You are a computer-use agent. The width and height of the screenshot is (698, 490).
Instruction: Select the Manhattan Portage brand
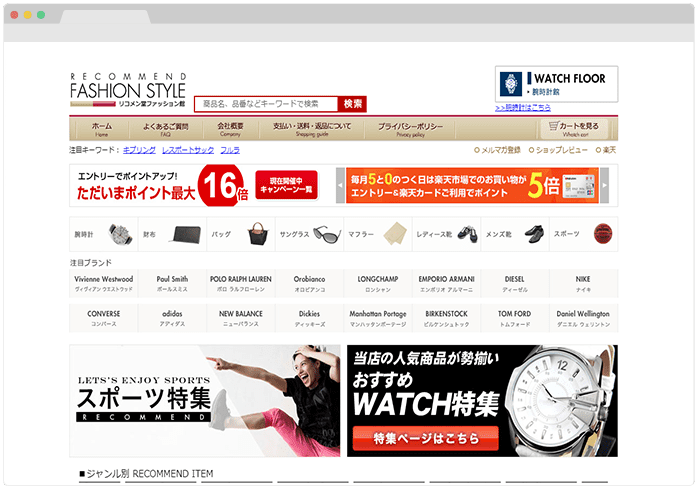(x=378, y=318)
